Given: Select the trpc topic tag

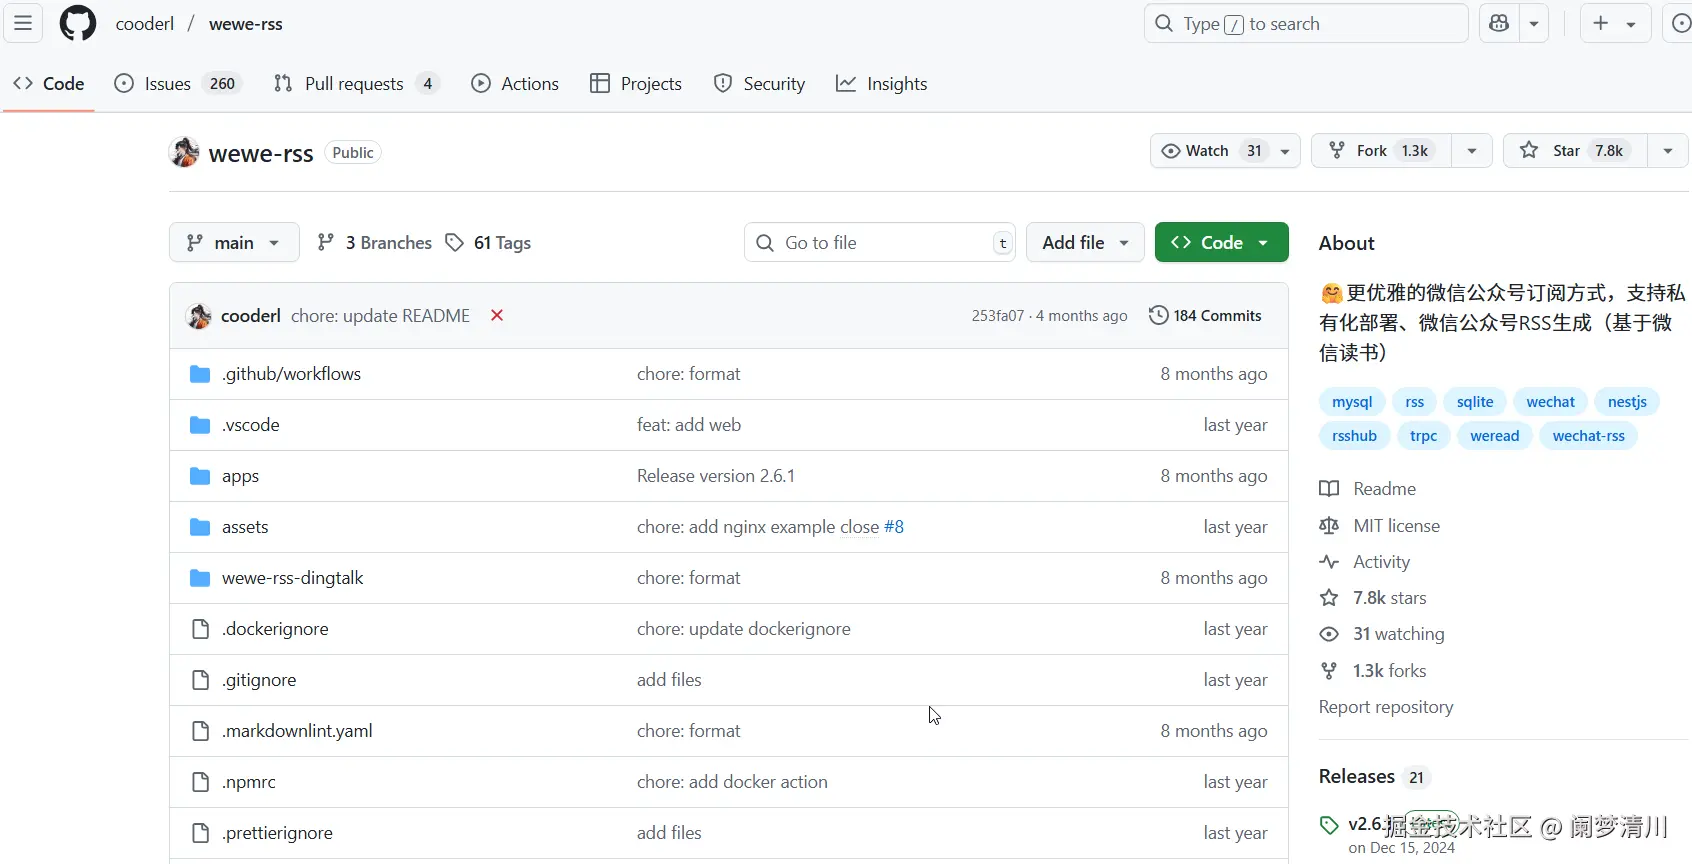Looking at the screenshot, I should coord(1423,436).
